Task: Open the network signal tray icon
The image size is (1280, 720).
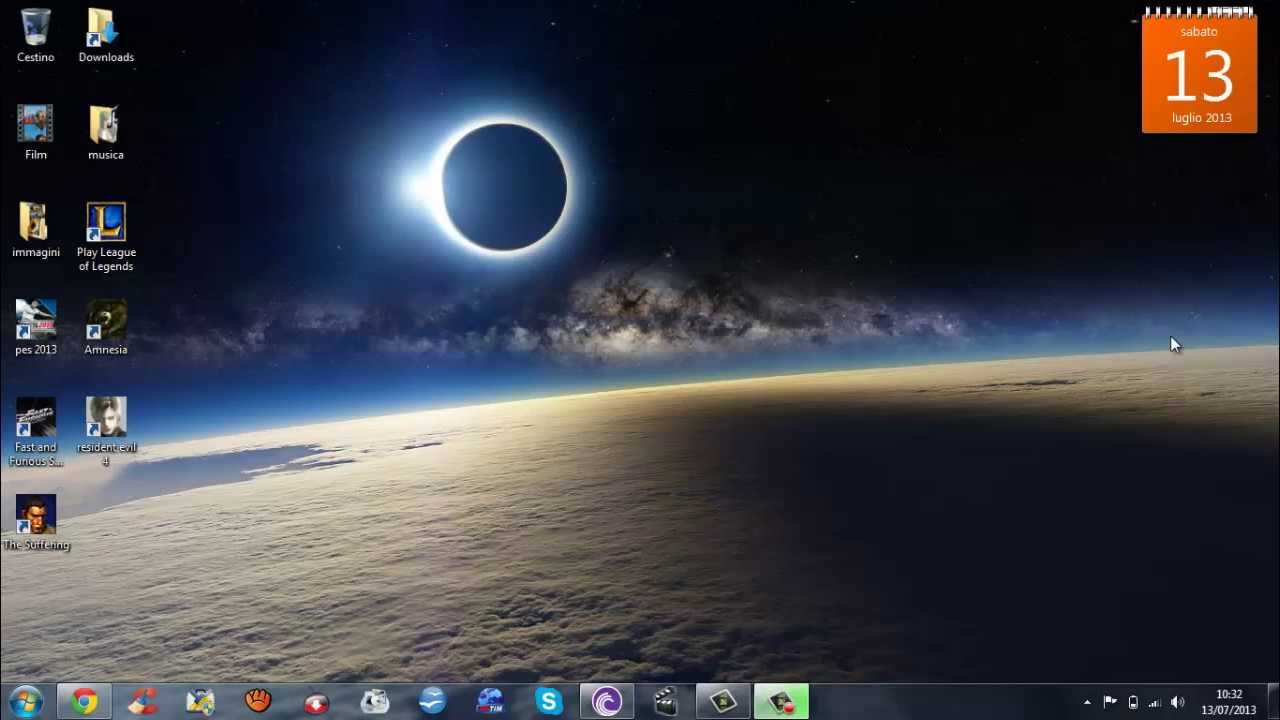Action: point(1155,703)
